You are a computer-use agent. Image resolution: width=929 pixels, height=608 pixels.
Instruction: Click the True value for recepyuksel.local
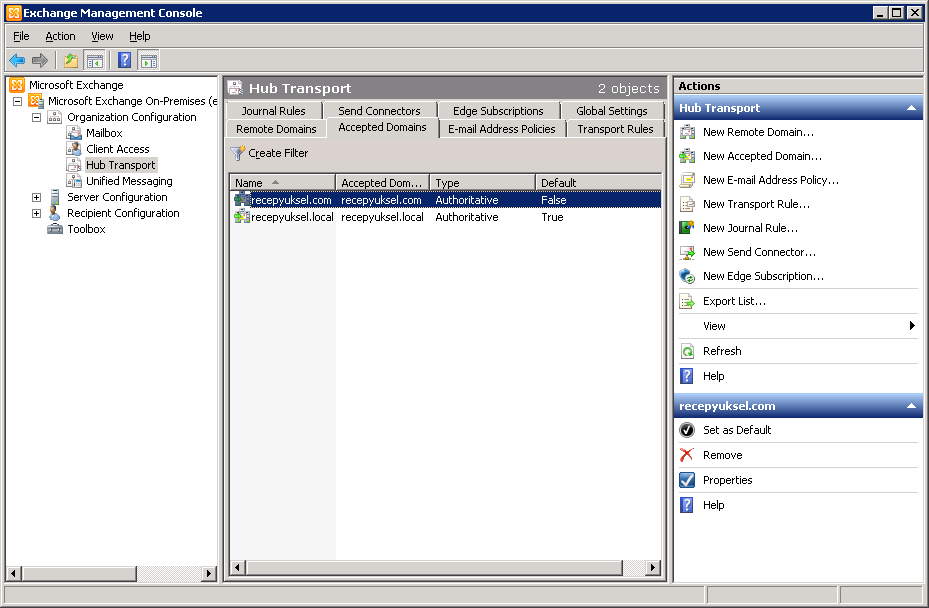point(552,217)
